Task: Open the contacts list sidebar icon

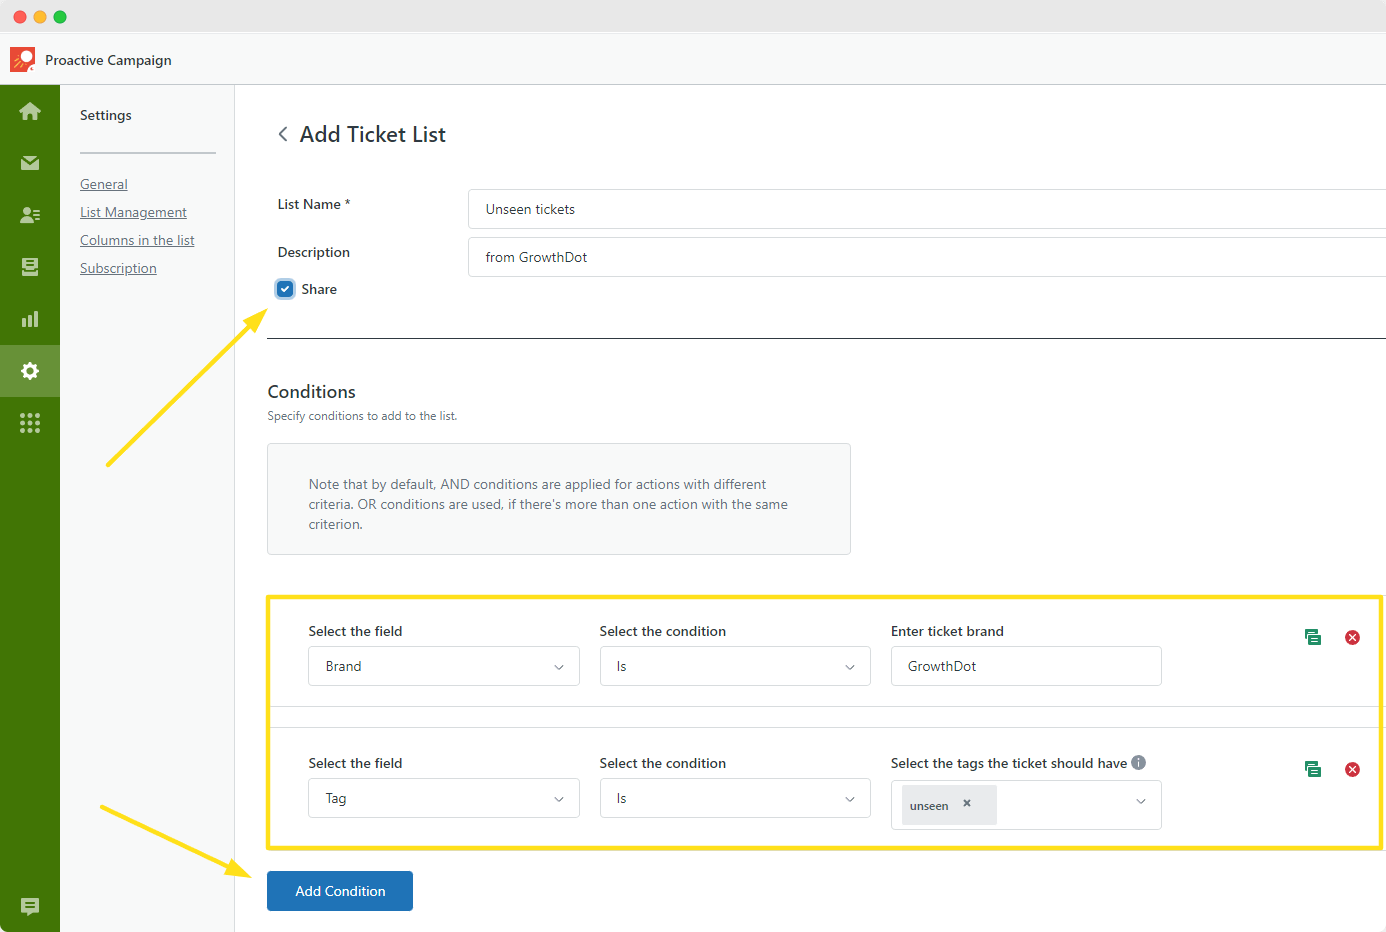Action: 30,215
